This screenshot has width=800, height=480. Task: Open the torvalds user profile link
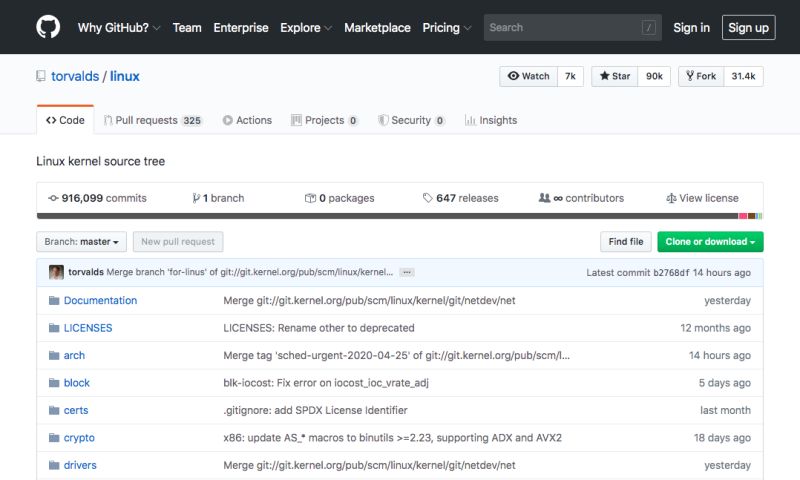[x=75, y=77]
